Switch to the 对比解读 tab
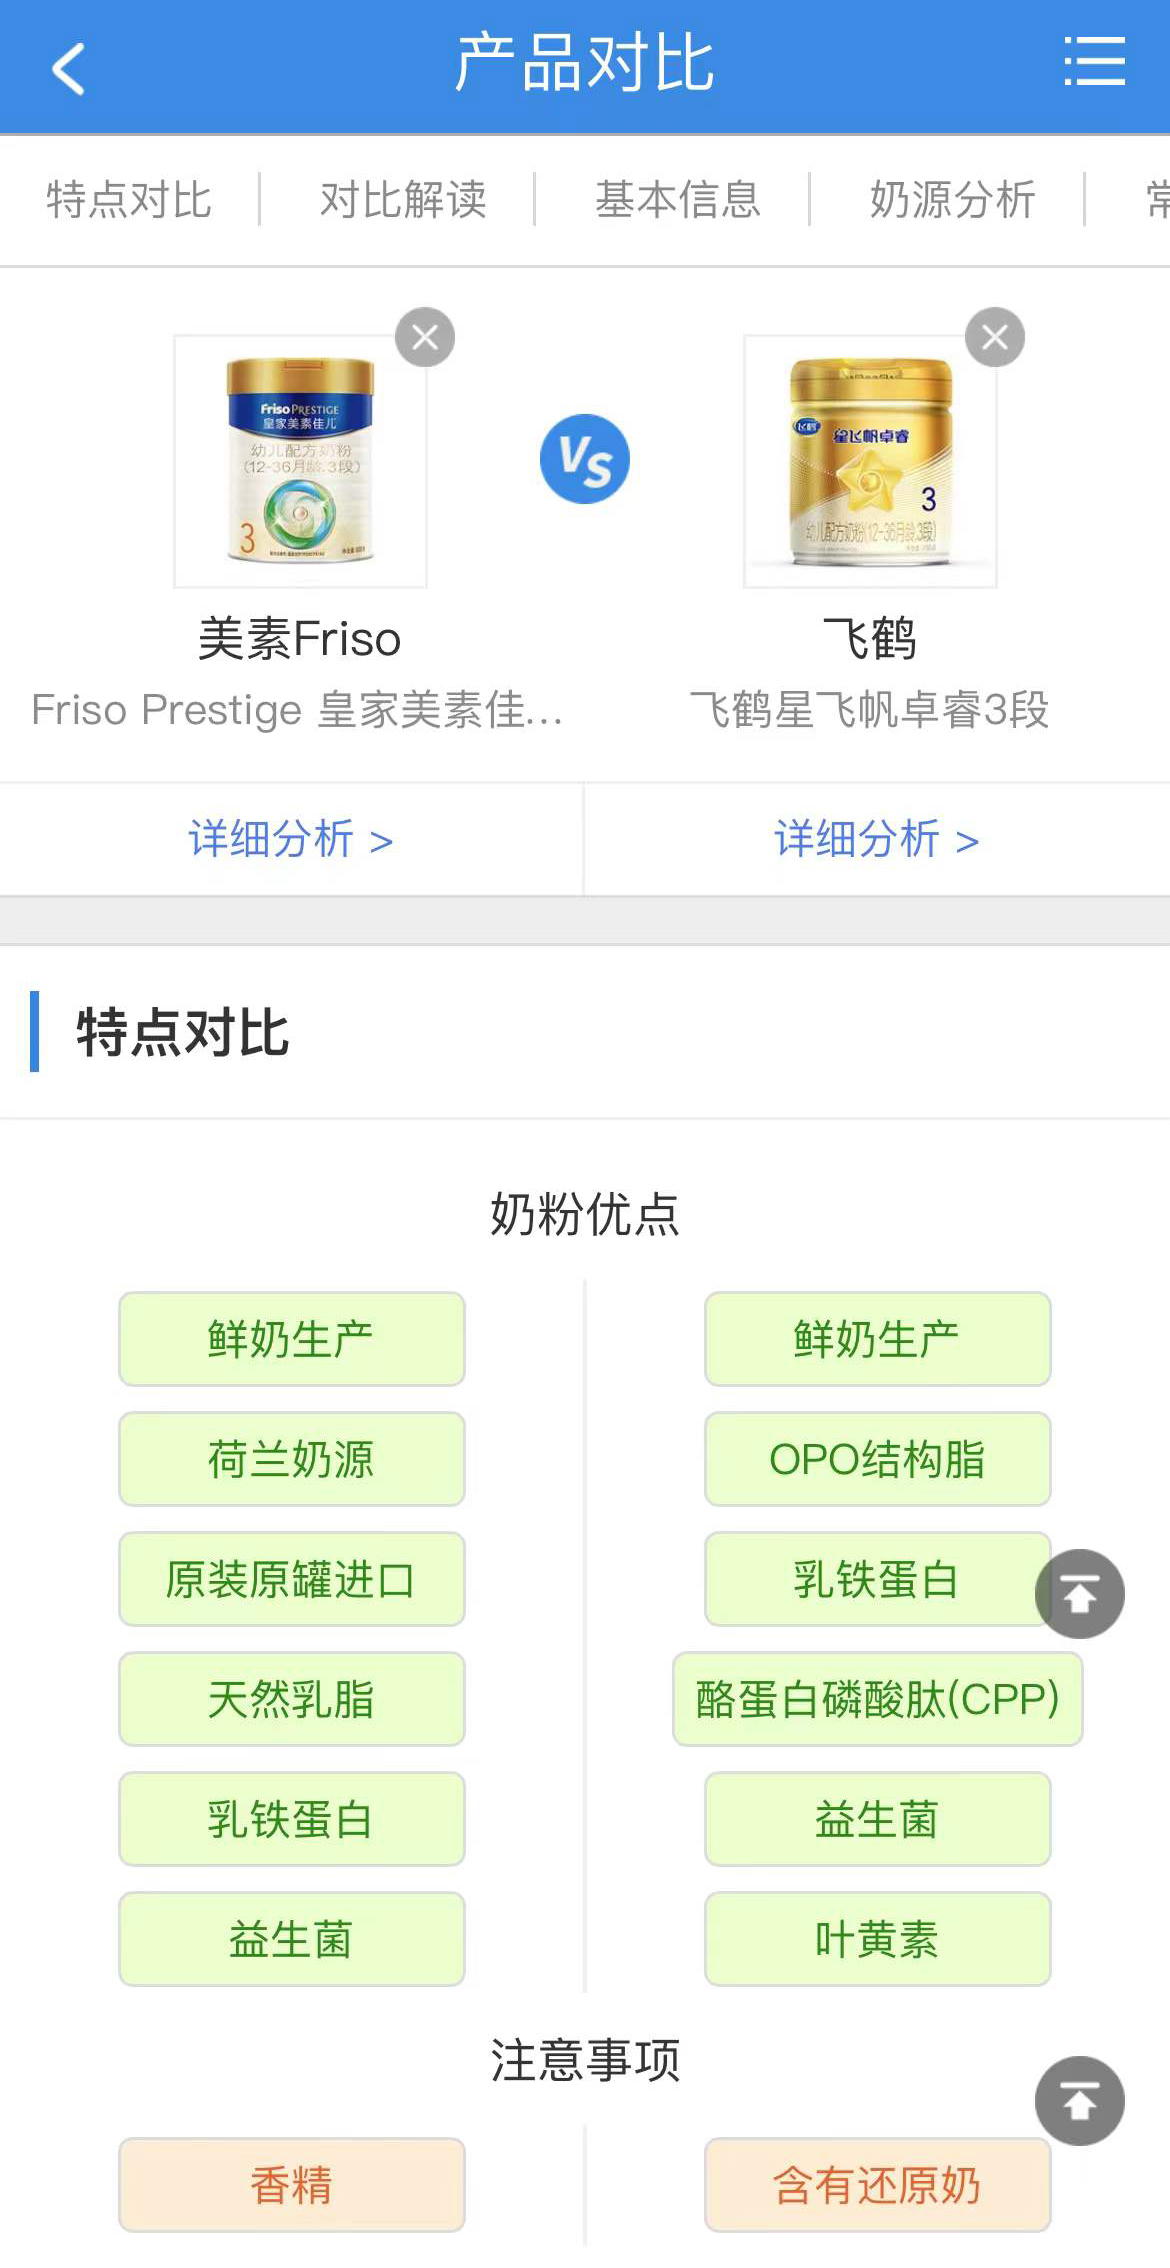Image resolution: width=1170 pixels, height=2268 pixels. 403,200
